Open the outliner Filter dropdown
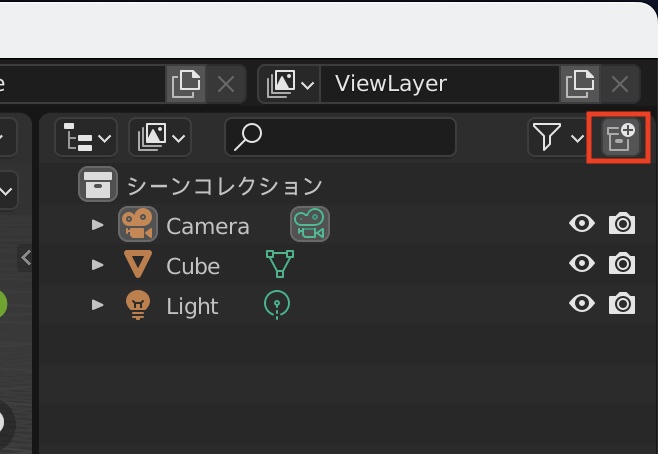The width and height of the screenshot is (658, 454). (x=556, y=138)
